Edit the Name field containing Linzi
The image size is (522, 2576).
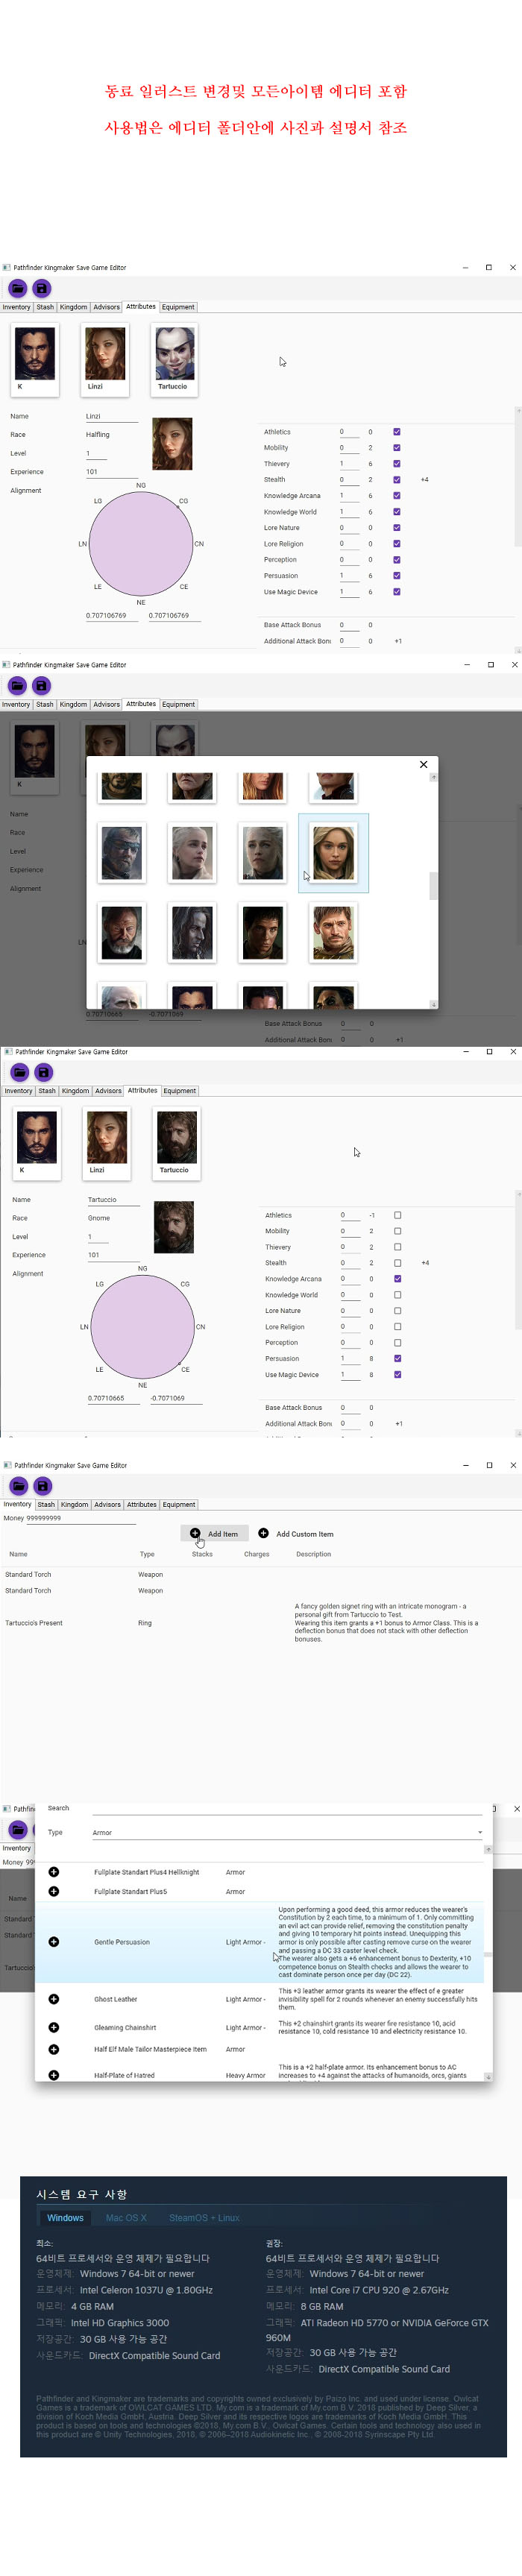point(112,416)
